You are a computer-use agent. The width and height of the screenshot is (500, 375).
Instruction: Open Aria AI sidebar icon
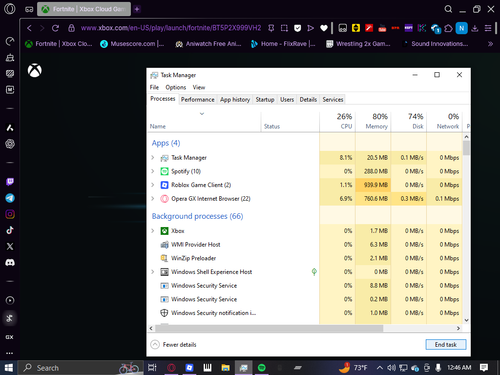(10, 128)
